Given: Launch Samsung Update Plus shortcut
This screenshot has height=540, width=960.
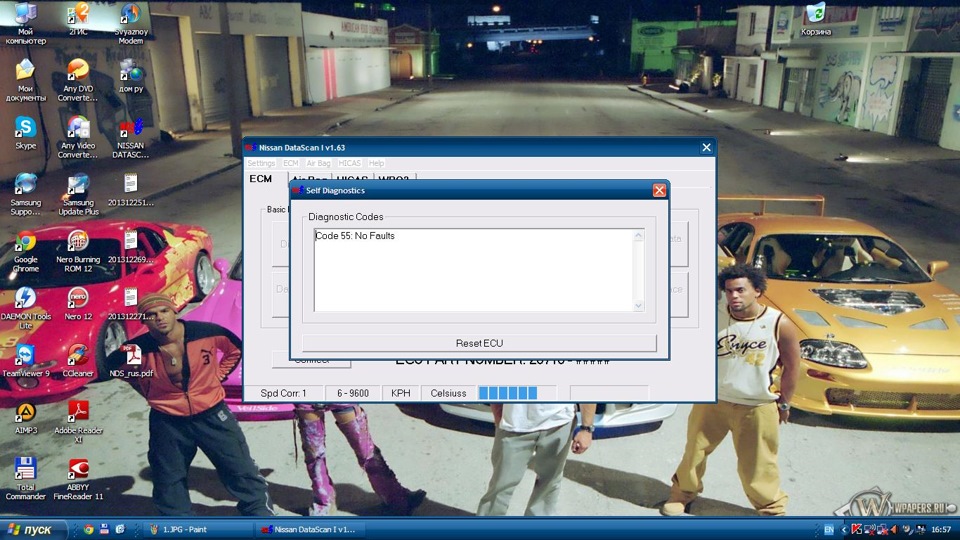Looking at the screenshot, I should [x=78, y=194].
